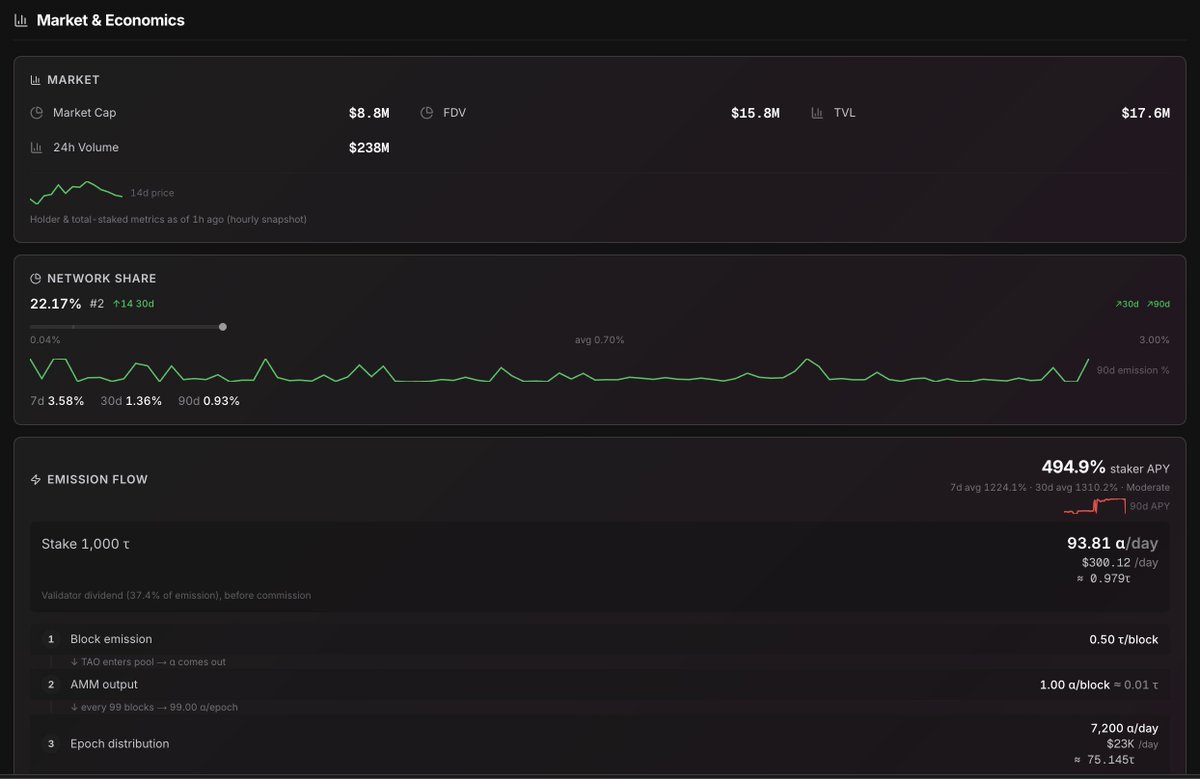
Task: Click the Block emission row label
Action: coord(111,639)
